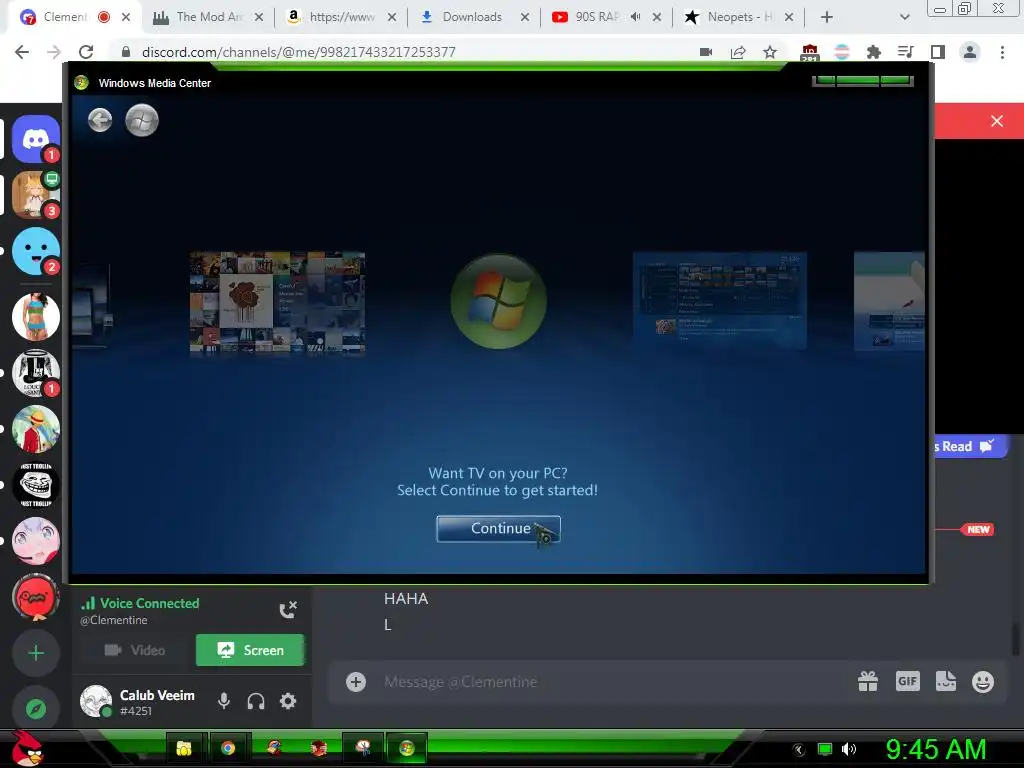The height and width of the screenshot is (768, 1024).
Task: Click the volume speaker tray icon
Action: pyautogui.click(x=848, y=749)
